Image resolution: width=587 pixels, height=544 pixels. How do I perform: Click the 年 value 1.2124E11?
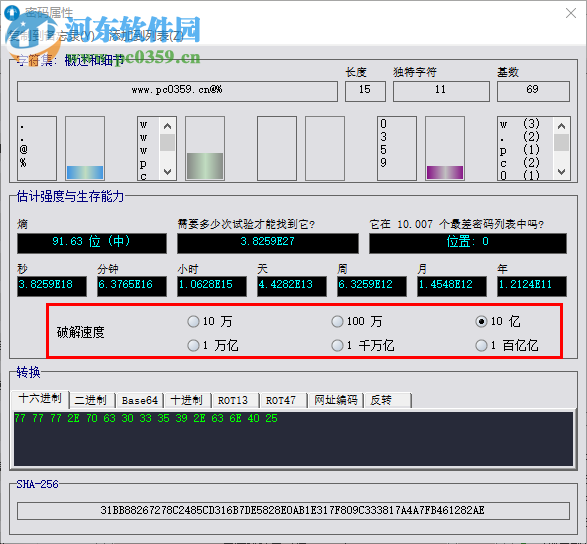[x=532, y=286]
